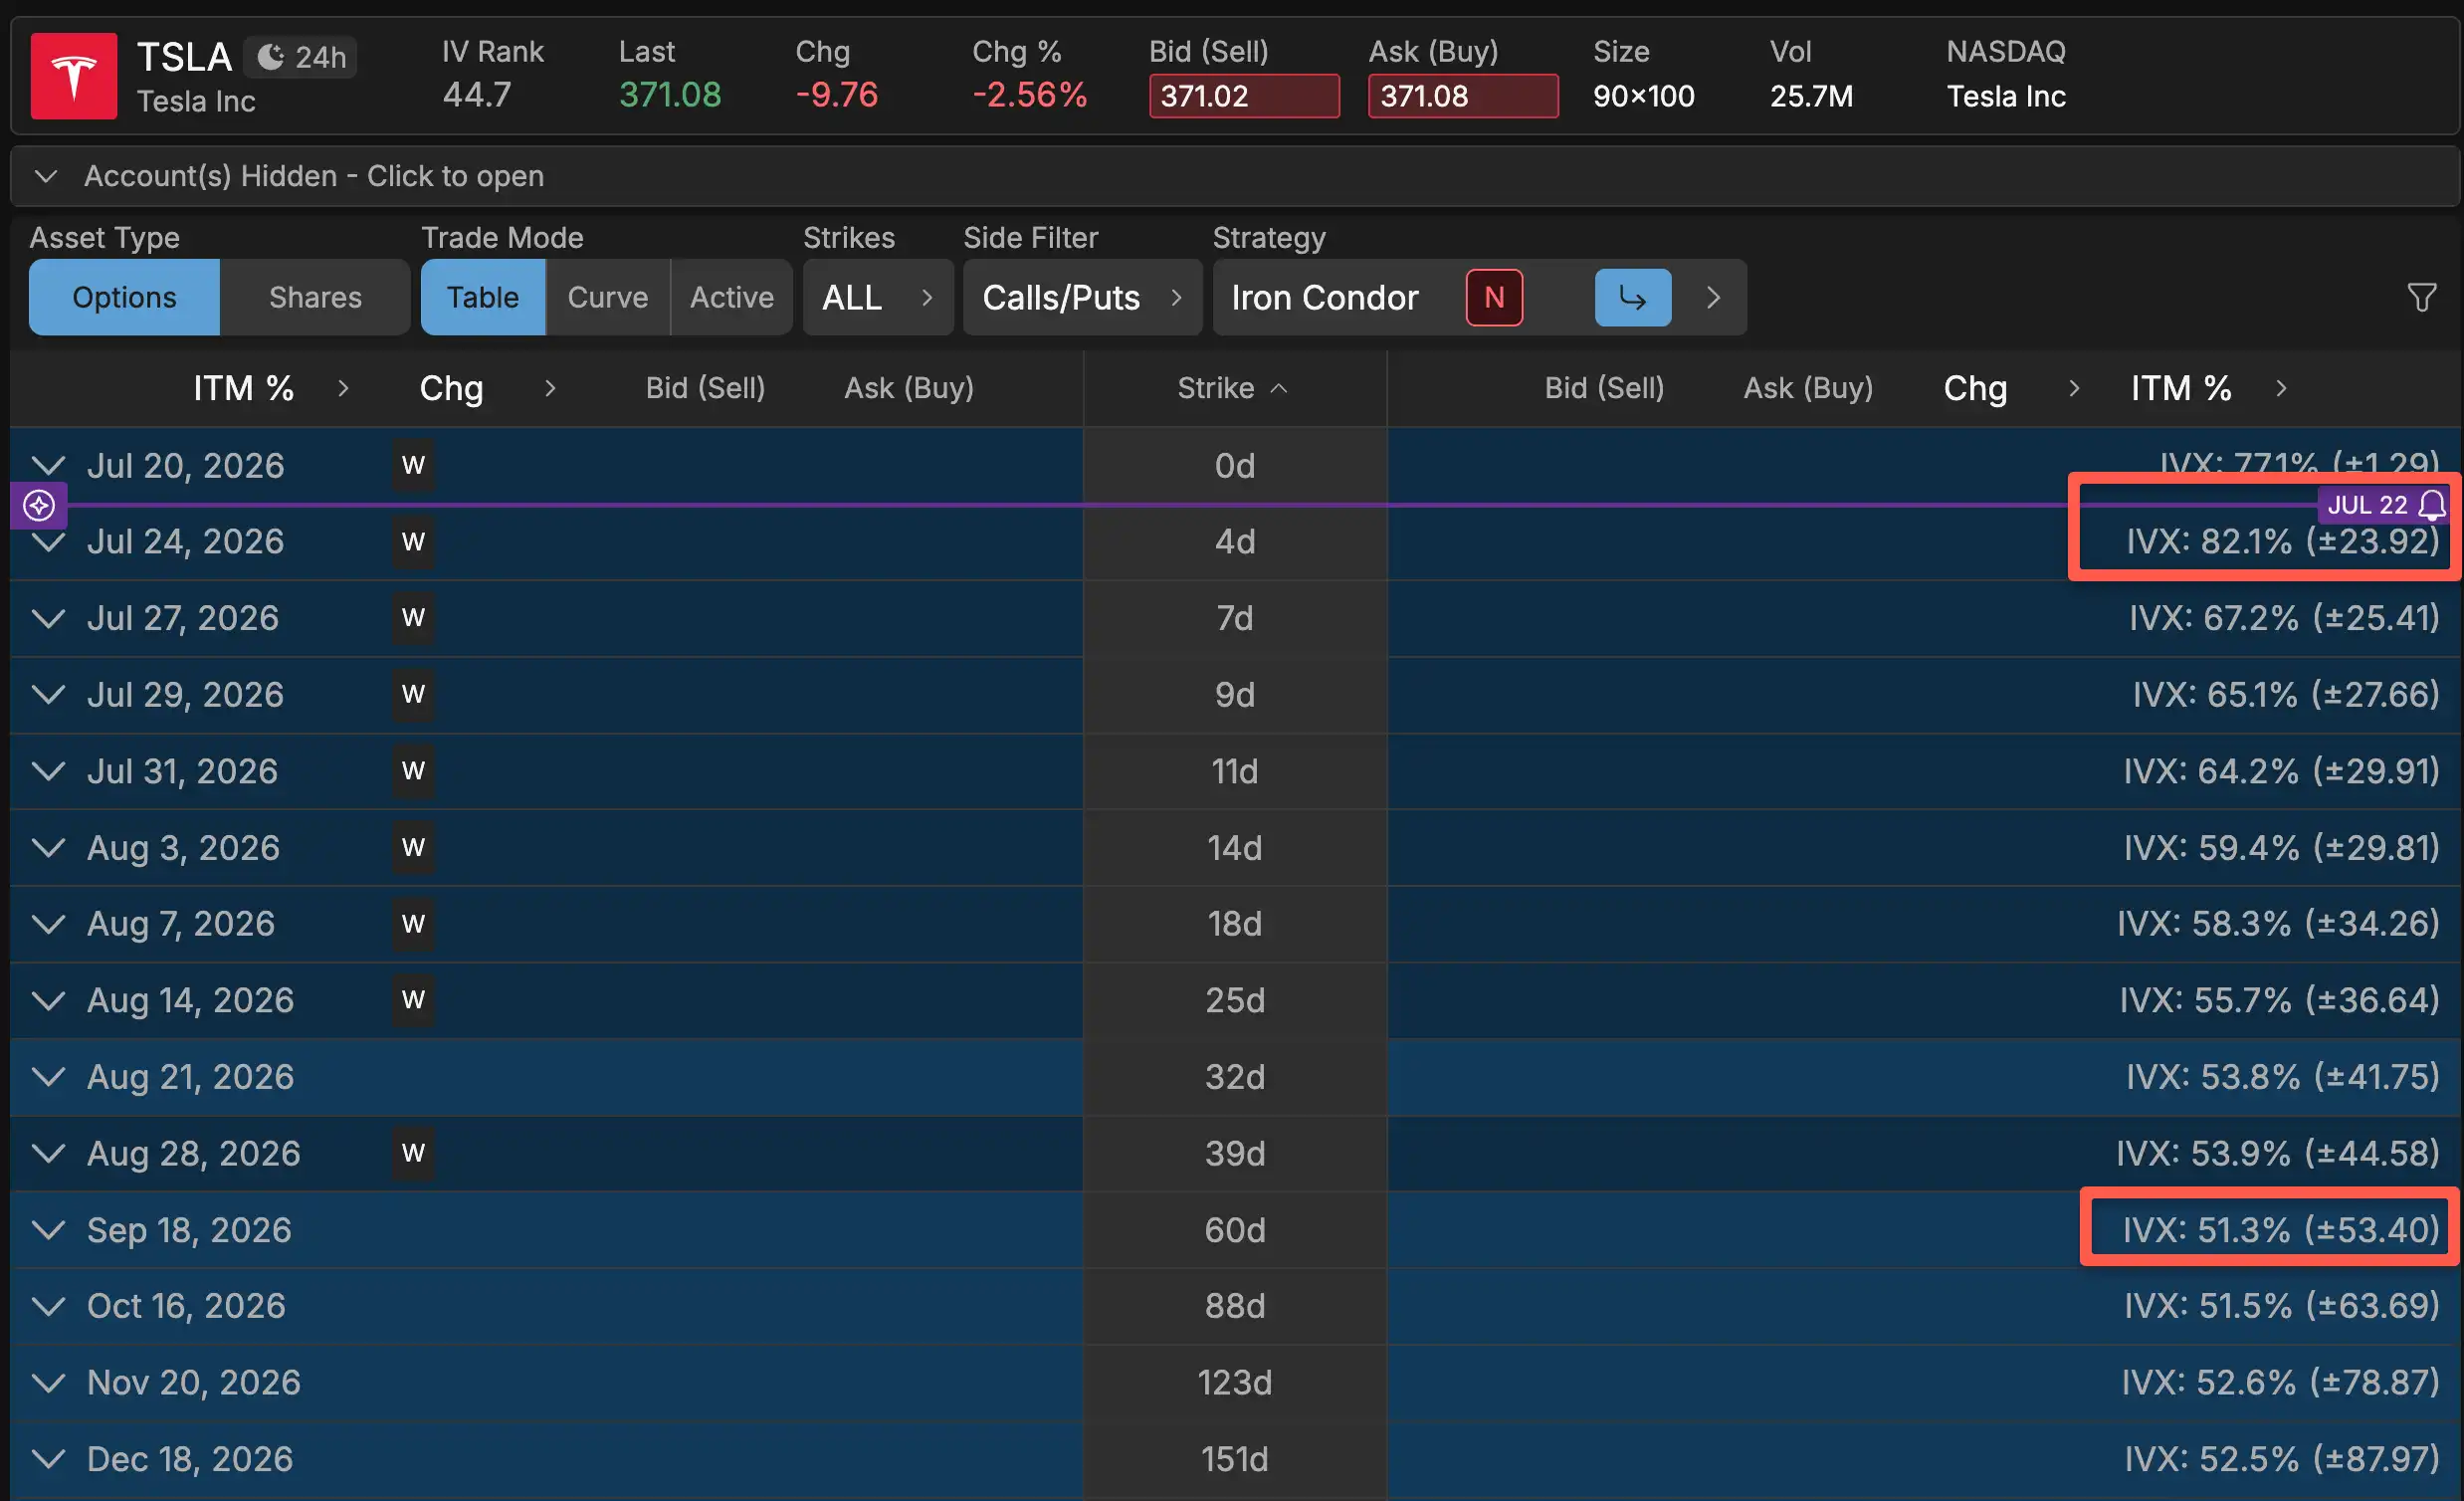2464x1501 pixels.
Task: Click the W weekly badge on Aug 28
Action: point(413,1153)
